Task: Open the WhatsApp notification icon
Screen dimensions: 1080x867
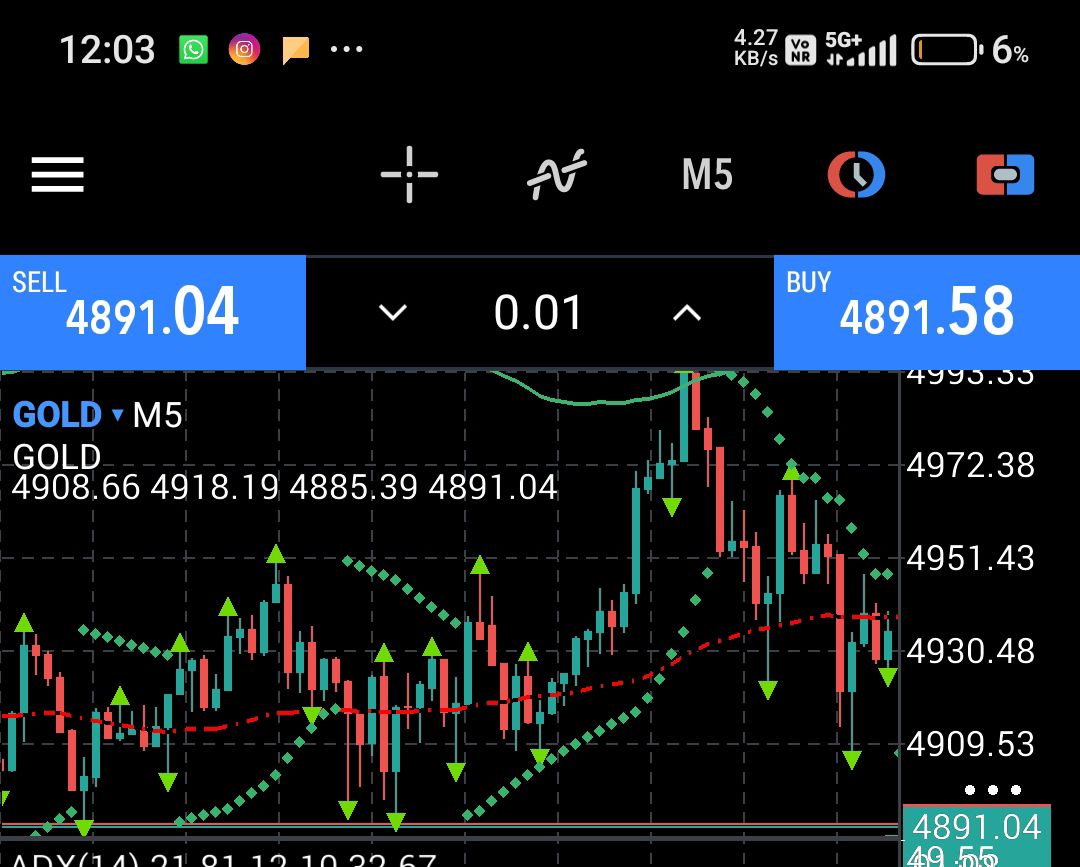Action: point(194,49)
